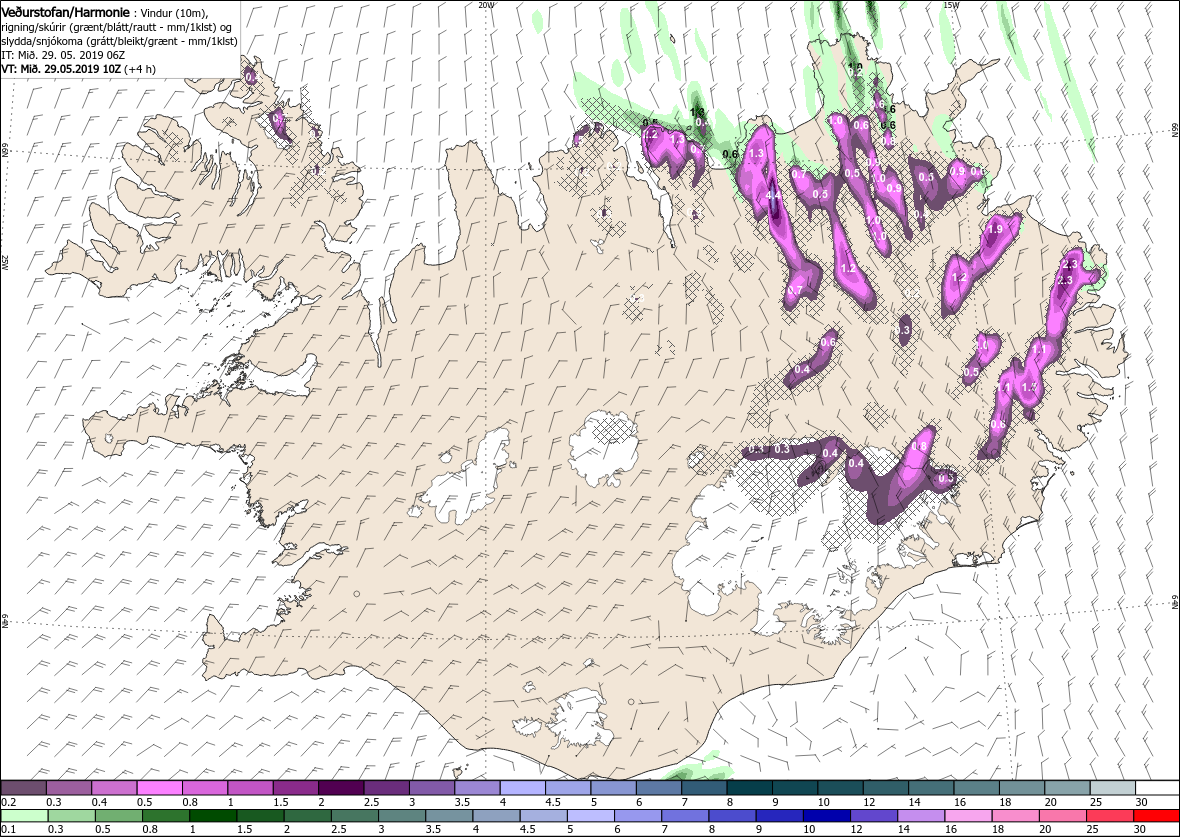Select the 0.3 green swatch, lower legend row

(71, 816)
